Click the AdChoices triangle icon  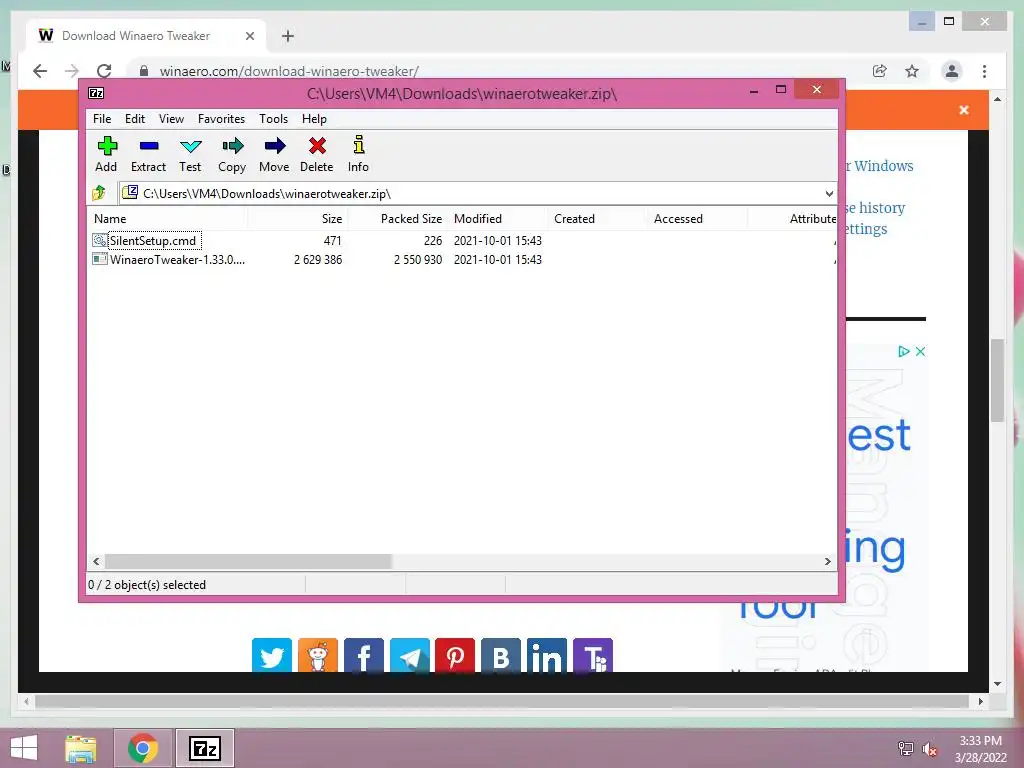coord(904,351)
